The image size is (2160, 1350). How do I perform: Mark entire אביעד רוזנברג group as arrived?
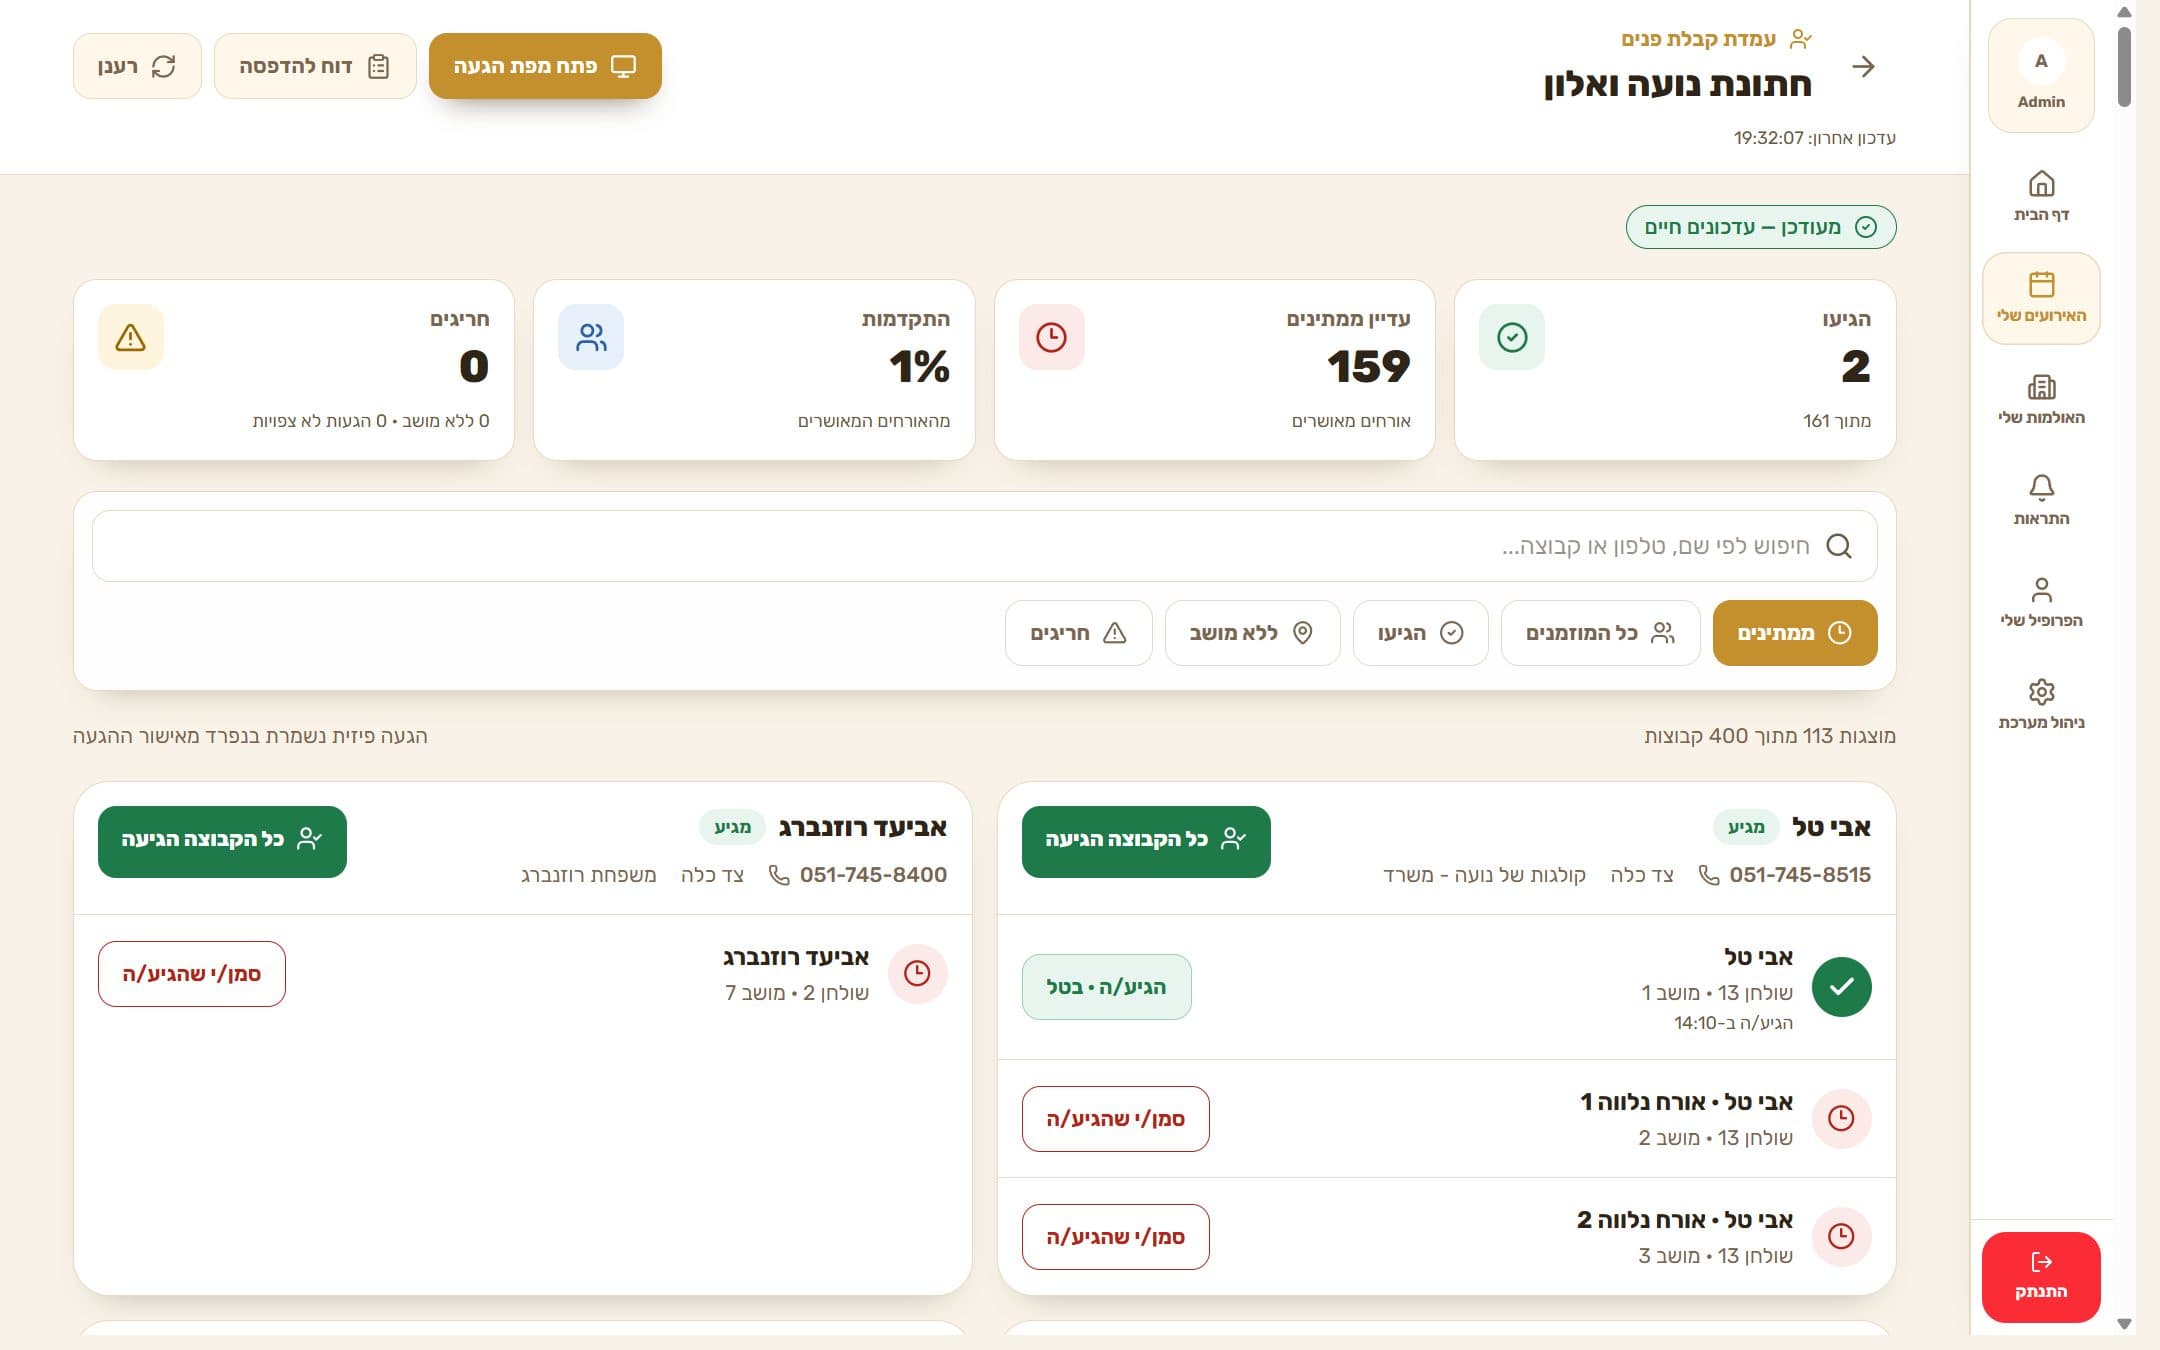point(222,841)
